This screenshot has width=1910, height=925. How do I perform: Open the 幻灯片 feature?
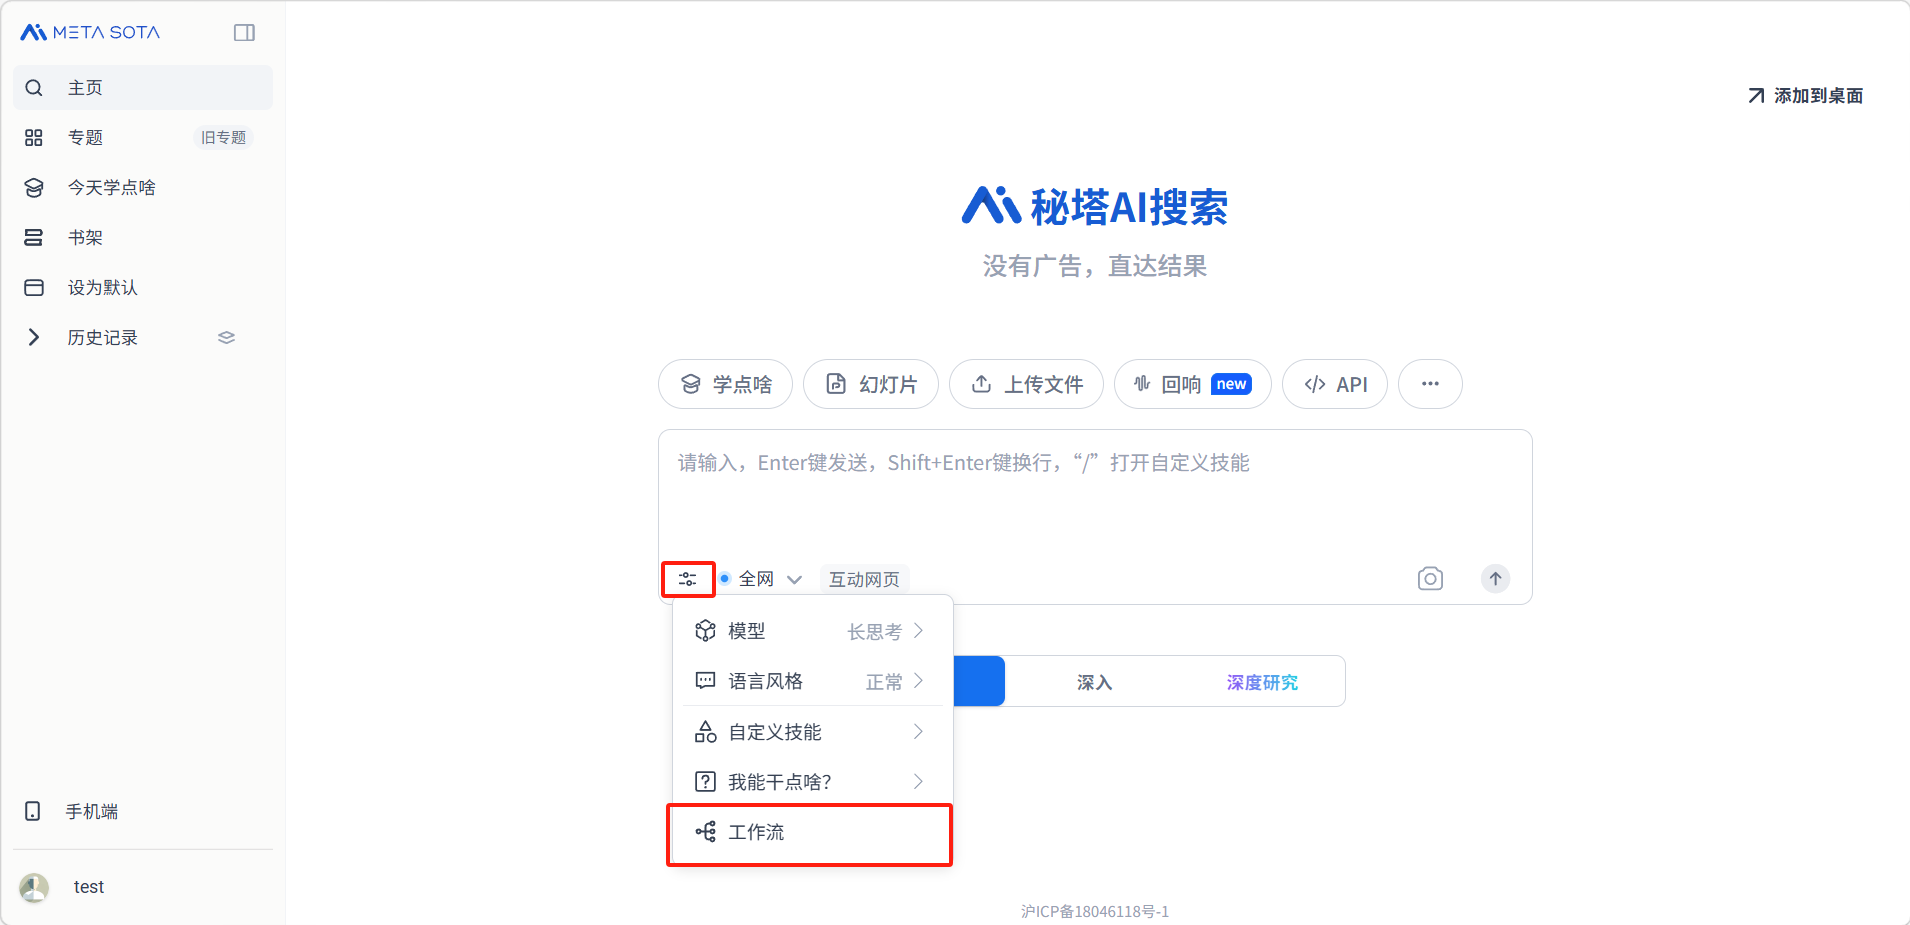point(871,384)
